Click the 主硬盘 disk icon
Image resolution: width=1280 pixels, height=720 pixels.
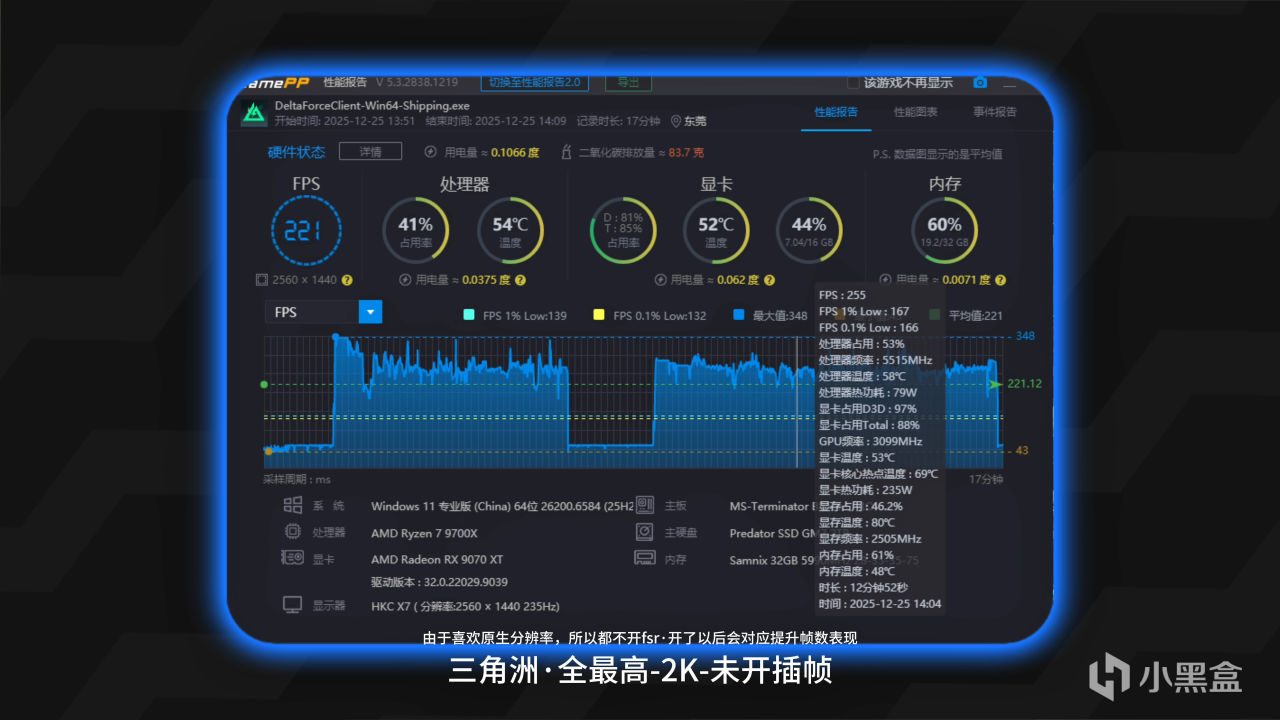(x=645, y=532)
